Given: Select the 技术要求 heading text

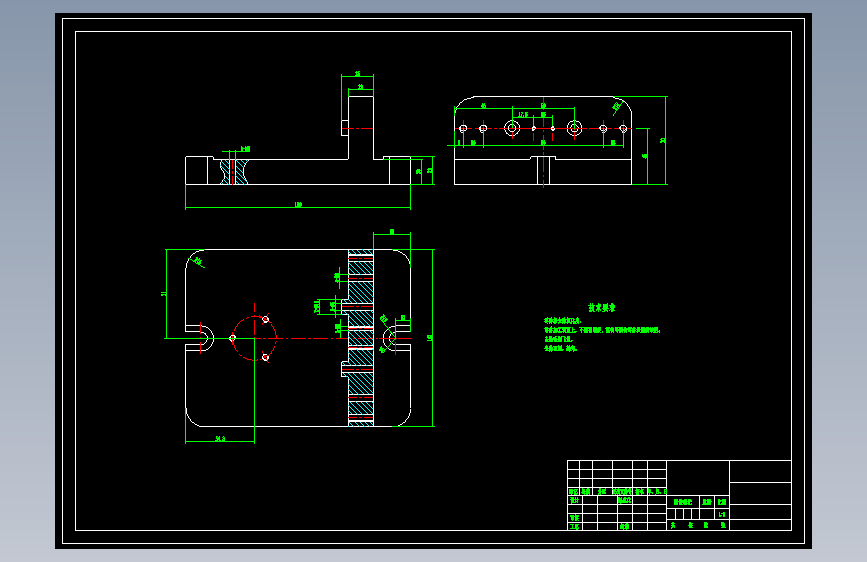Looking at the screenshot, I should (x=602, y=308).
